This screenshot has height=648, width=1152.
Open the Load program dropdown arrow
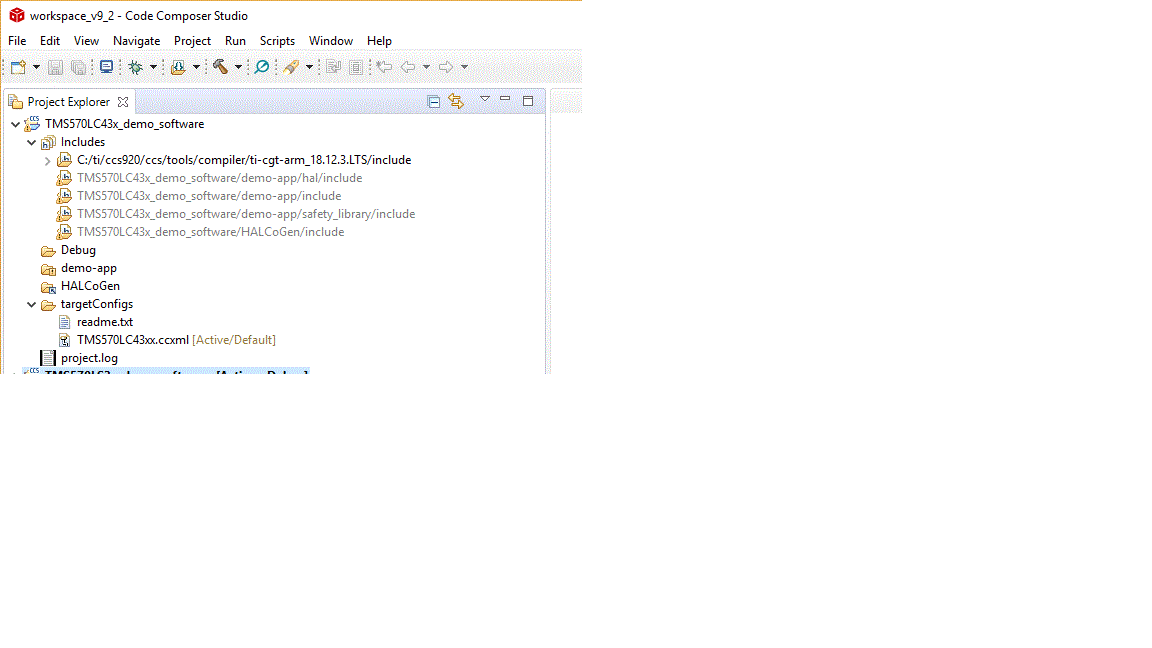196,68
